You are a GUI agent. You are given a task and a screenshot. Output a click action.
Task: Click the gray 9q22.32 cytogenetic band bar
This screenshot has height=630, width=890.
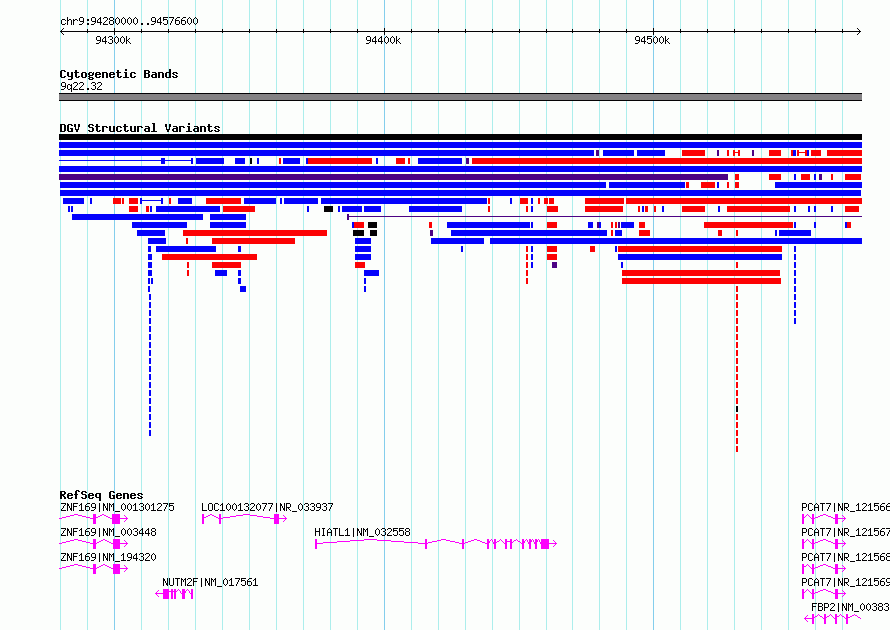(460, 97)
